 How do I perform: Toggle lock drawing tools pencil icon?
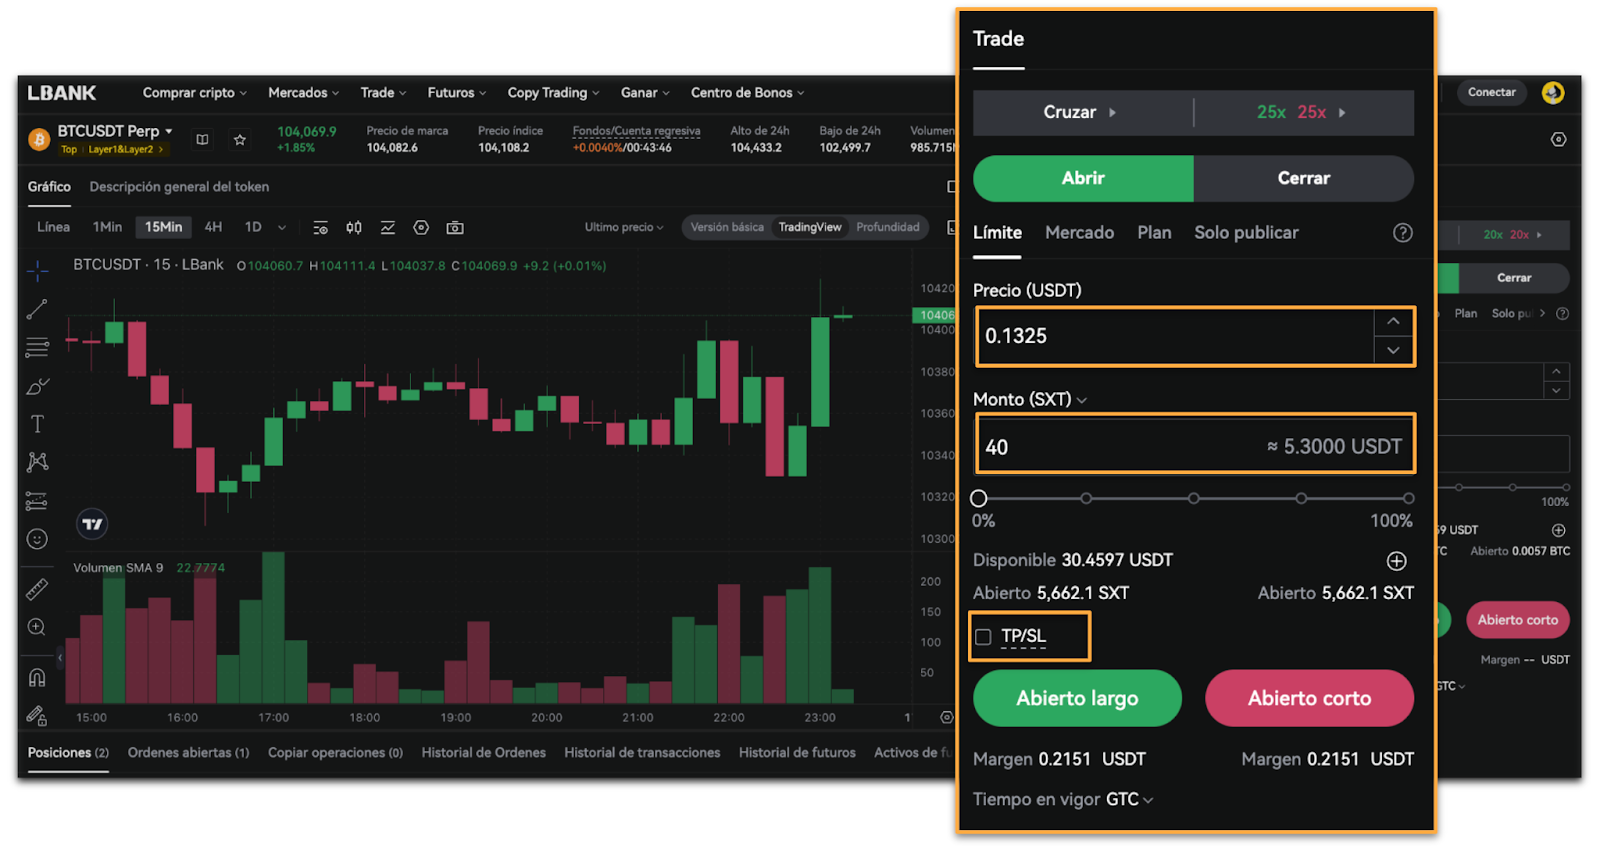click(x=37, y=716)
